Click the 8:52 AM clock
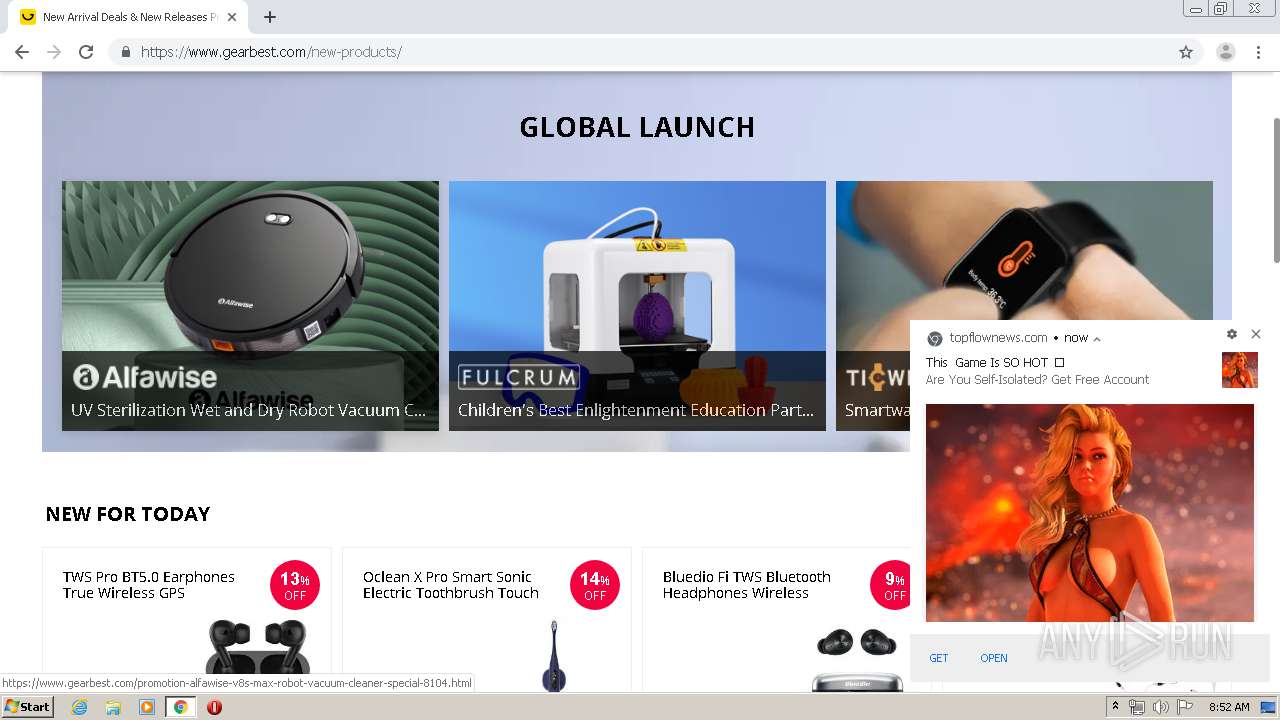 tap(1229, 707)
